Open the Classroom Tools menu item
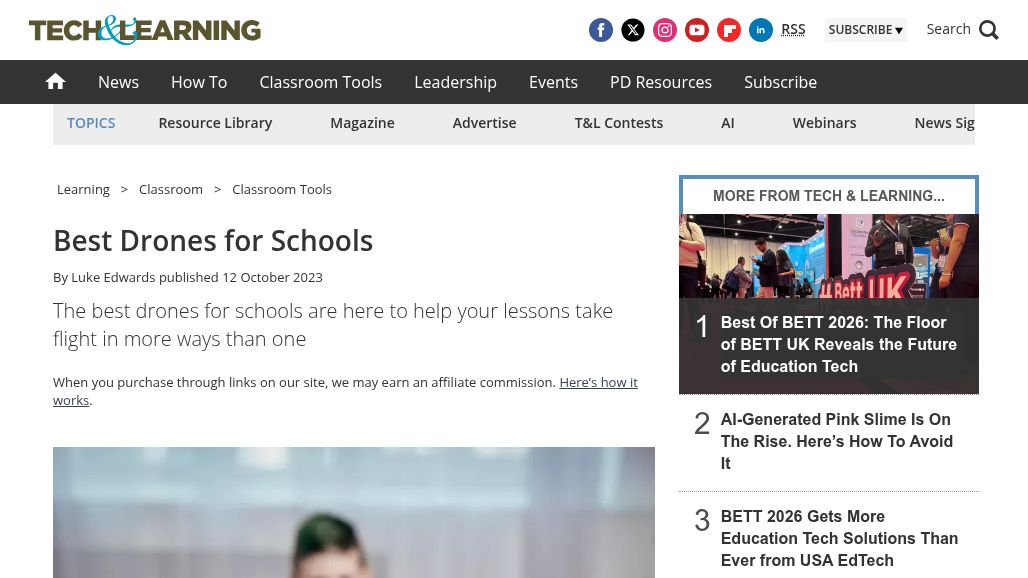This screenshot has width=1028, height=578. 320,82
